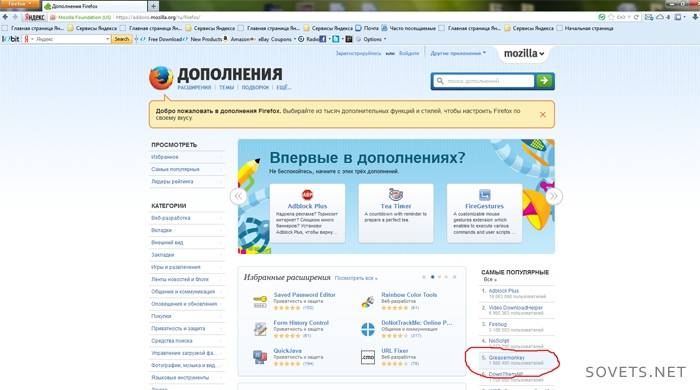The image size is (700, 390).
Task: Click the add-on search input field
Action: 483,81
